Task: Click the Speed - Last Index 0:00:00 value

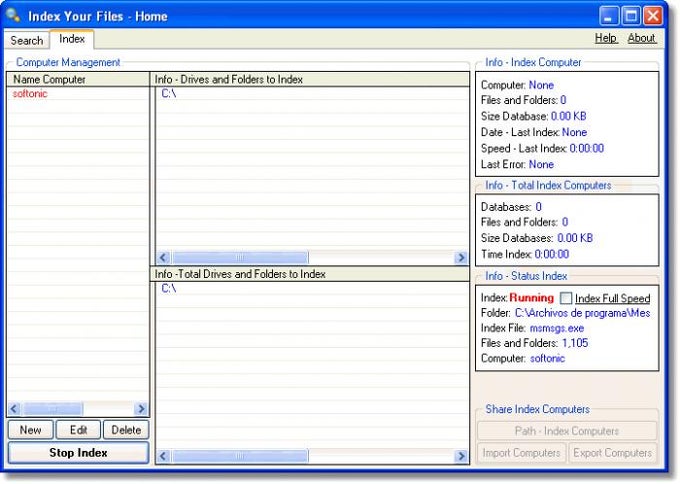Action: (587, 148)
